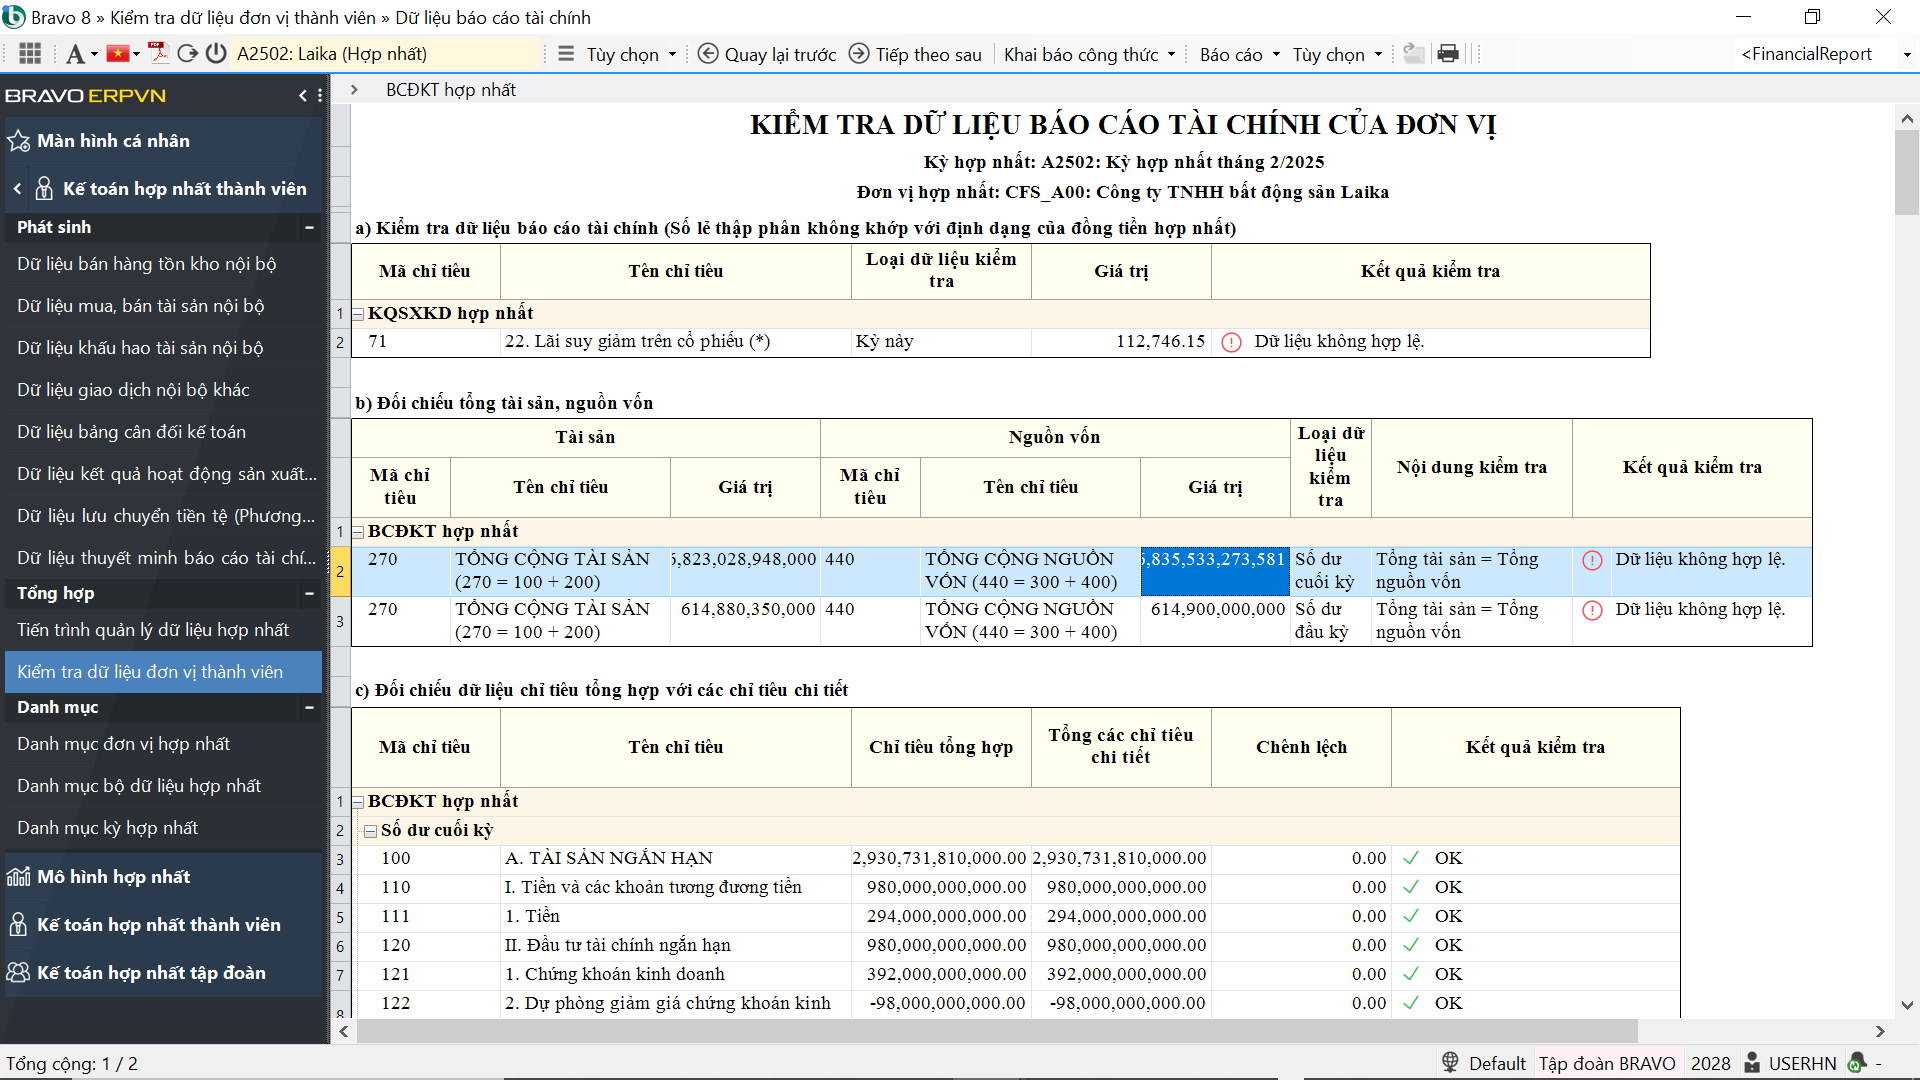
Task: Click the power/logout icon
Action: (216, 54)
